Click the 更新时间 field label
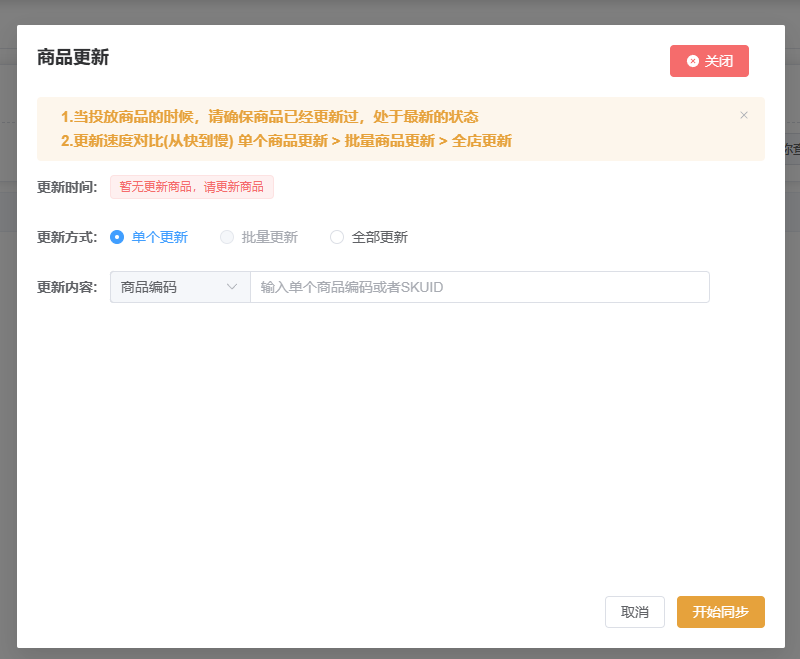Screen dimensions: 800x659 point(67,187)
